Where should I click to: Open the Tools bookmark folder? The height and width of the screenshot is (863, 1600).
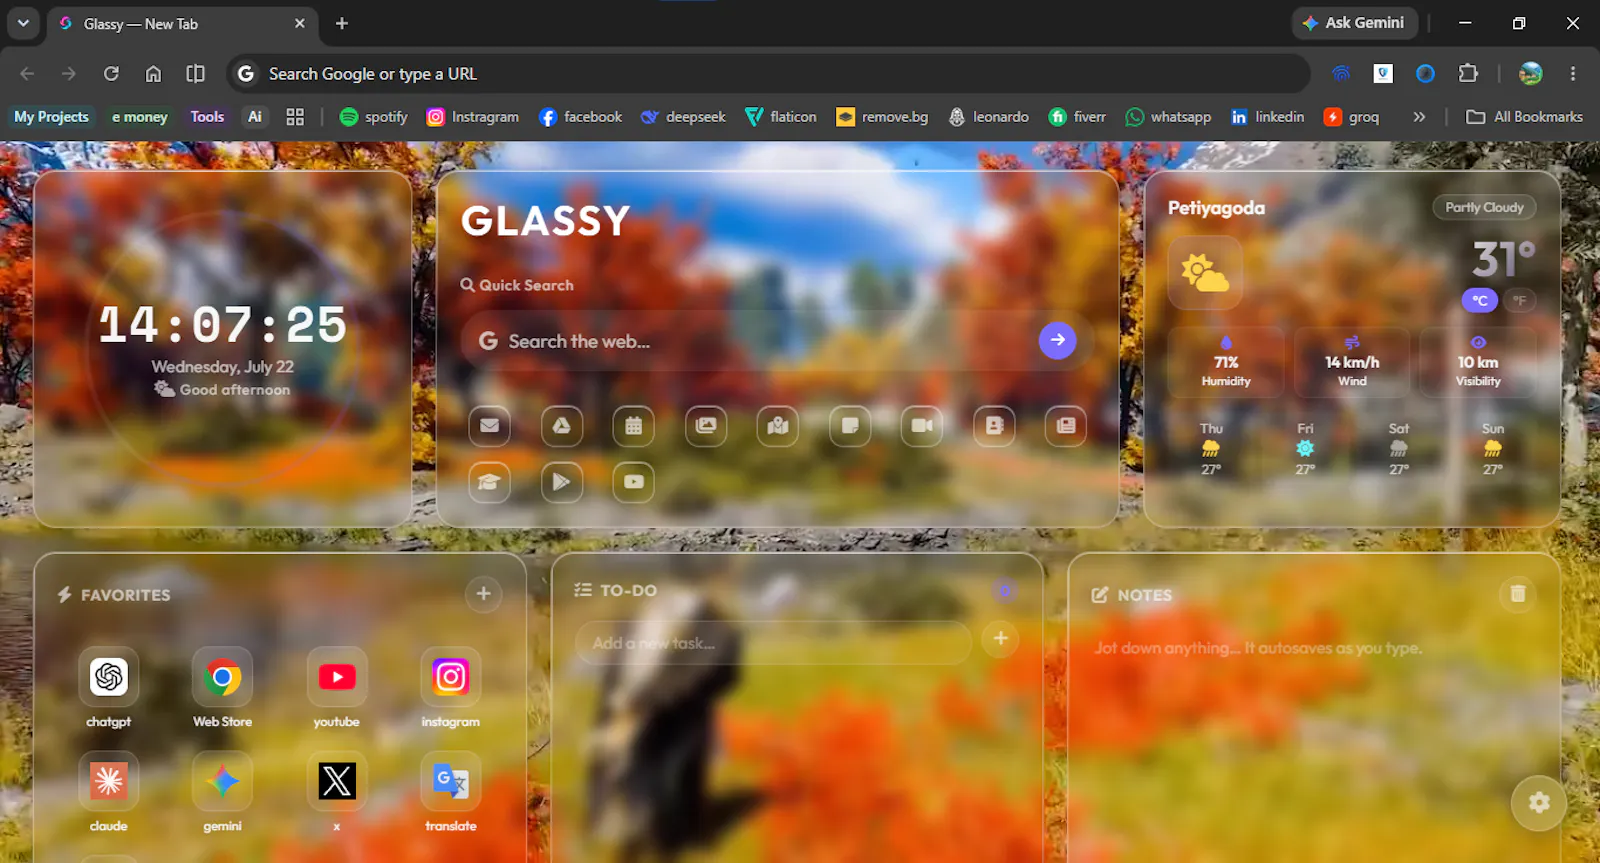coord(207,117)
